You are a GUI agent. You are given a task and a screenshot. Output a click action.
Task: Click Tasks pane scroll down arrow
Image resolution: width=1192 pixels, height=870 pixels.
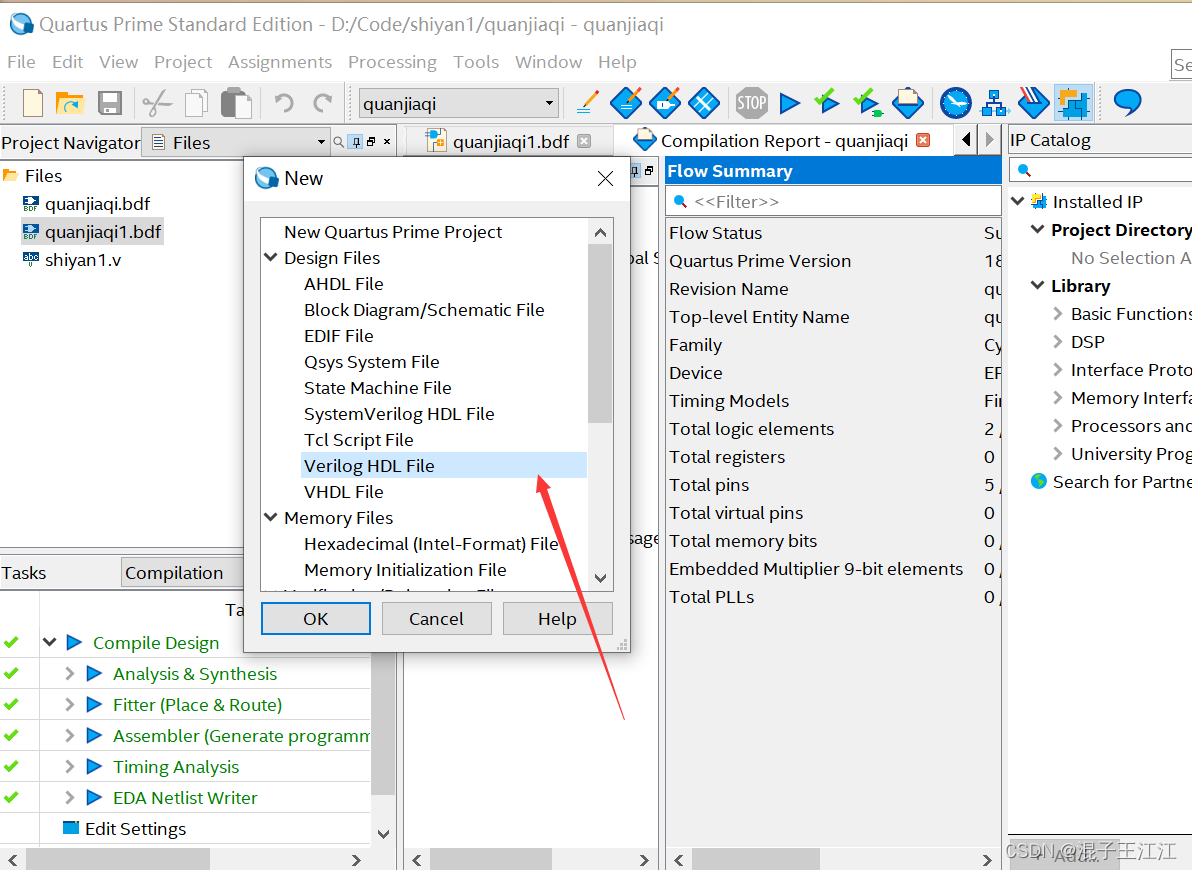point(383,833)
